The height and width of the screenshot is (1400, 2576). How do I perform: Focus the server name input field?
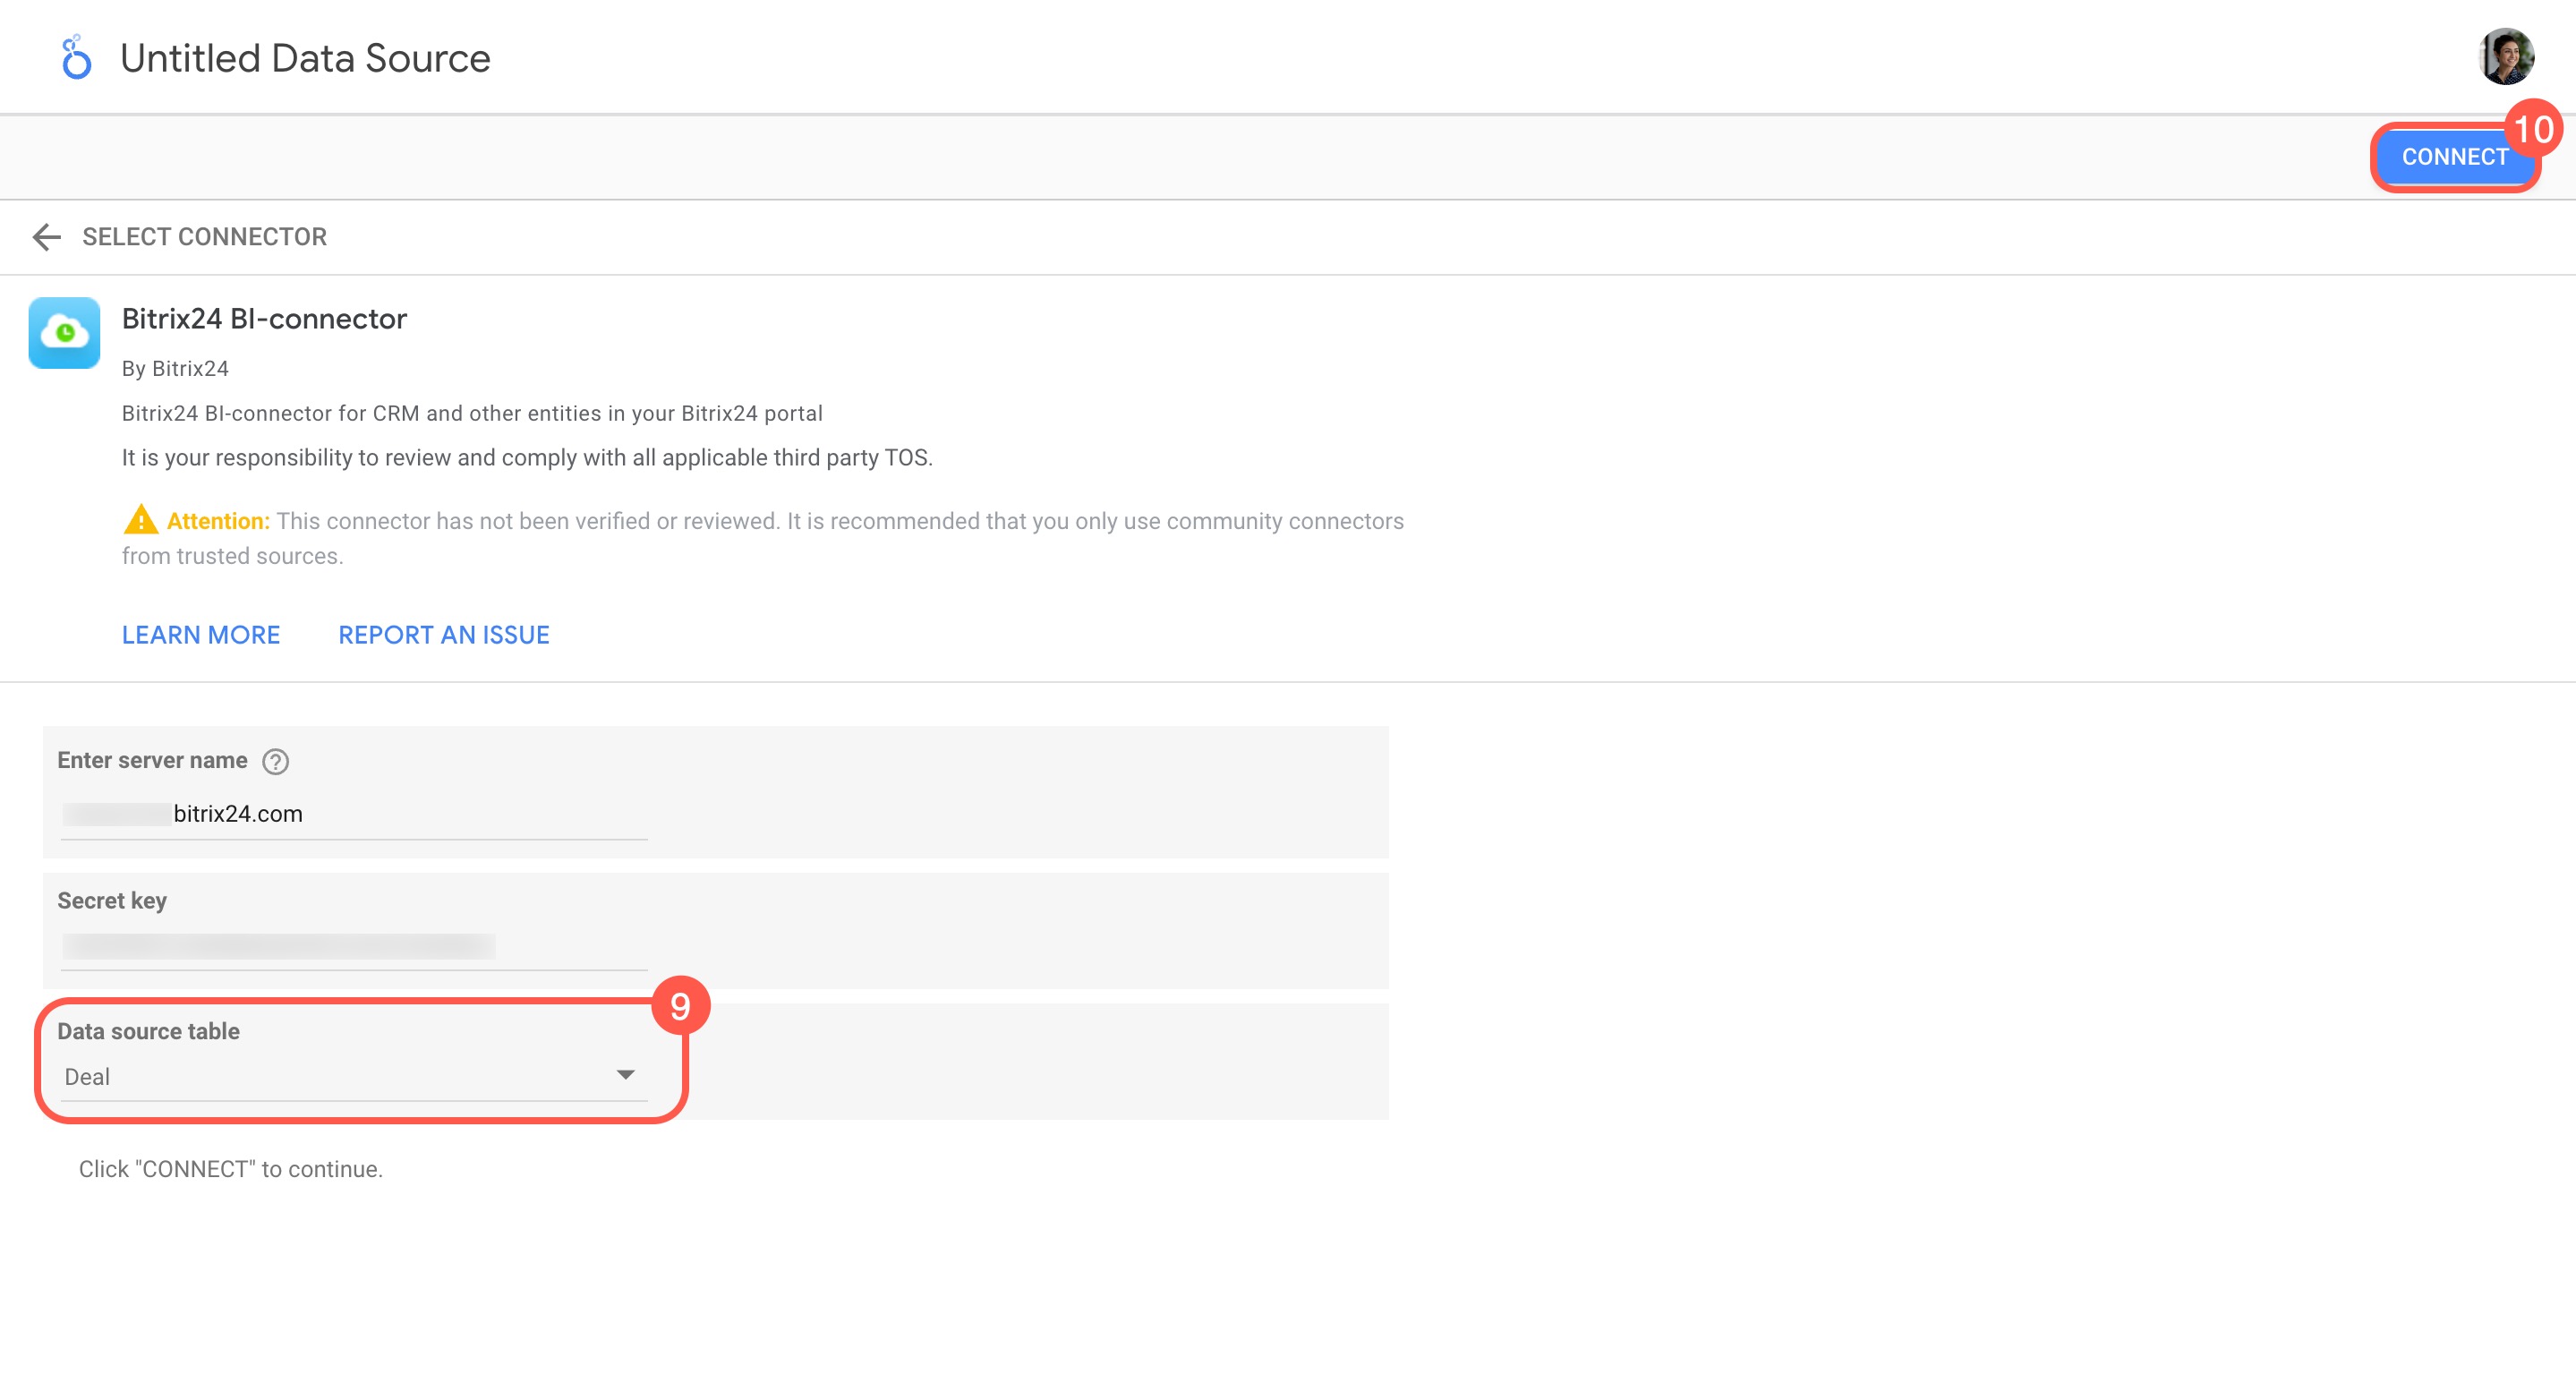[354, 814]
